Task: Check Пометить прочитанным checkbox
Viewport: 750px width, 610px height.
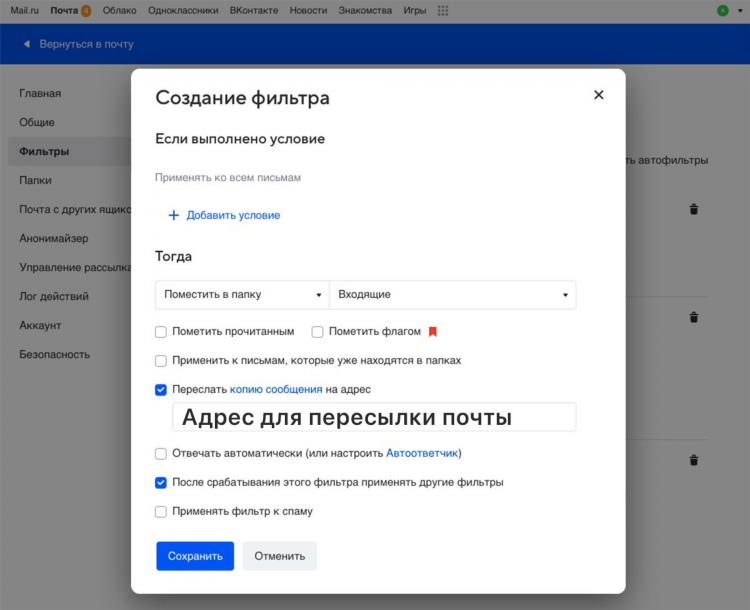Action: point(161,332)
